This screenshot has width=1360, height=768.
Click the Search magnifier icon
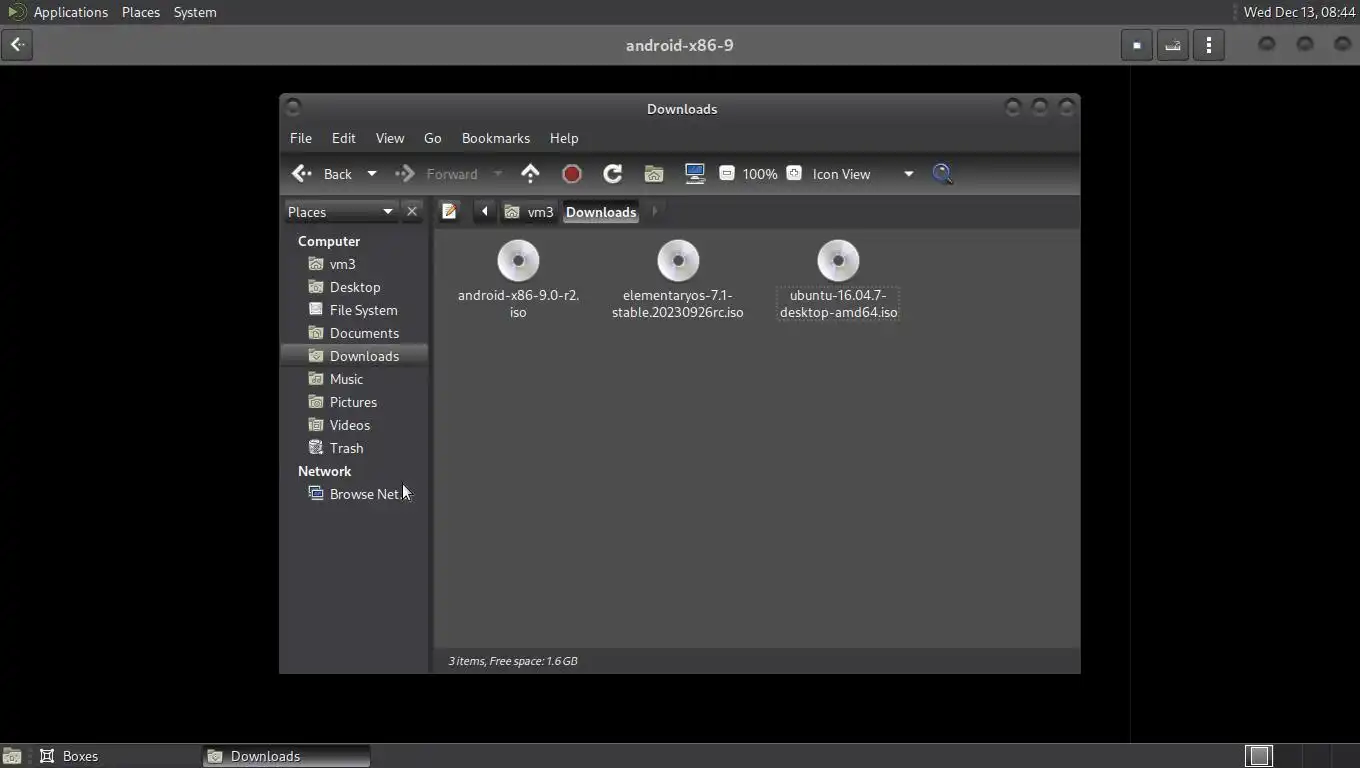pos(942,174)
